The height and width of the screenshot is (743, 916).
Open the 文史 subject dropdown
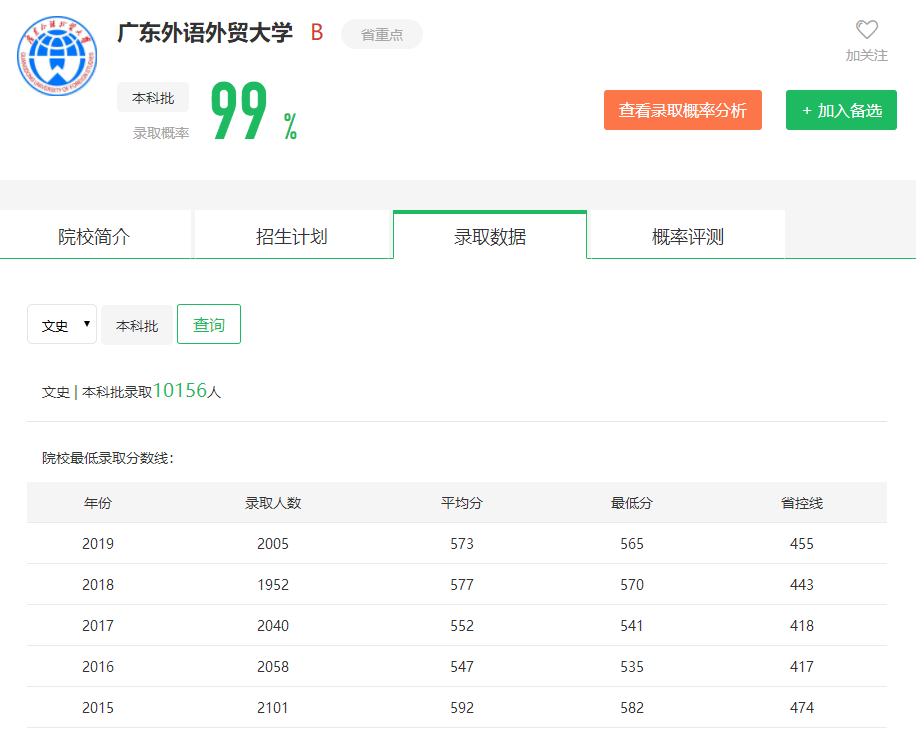click(62, 324)
